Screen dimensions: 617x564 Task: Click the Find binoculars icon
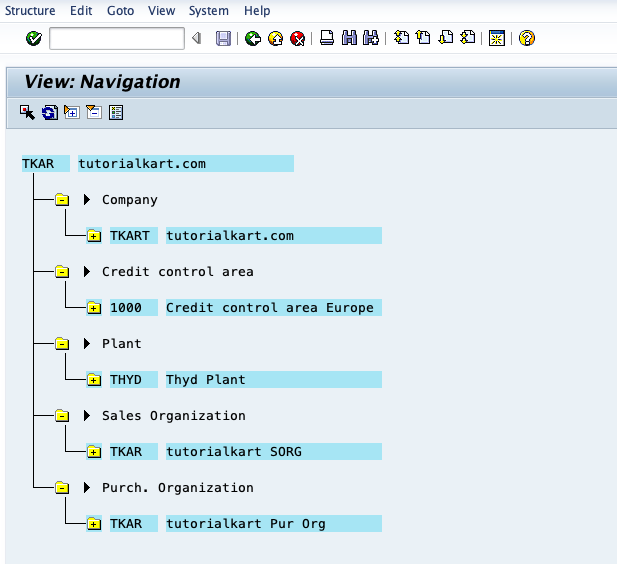pyautogui.click(x=349, y=38)
